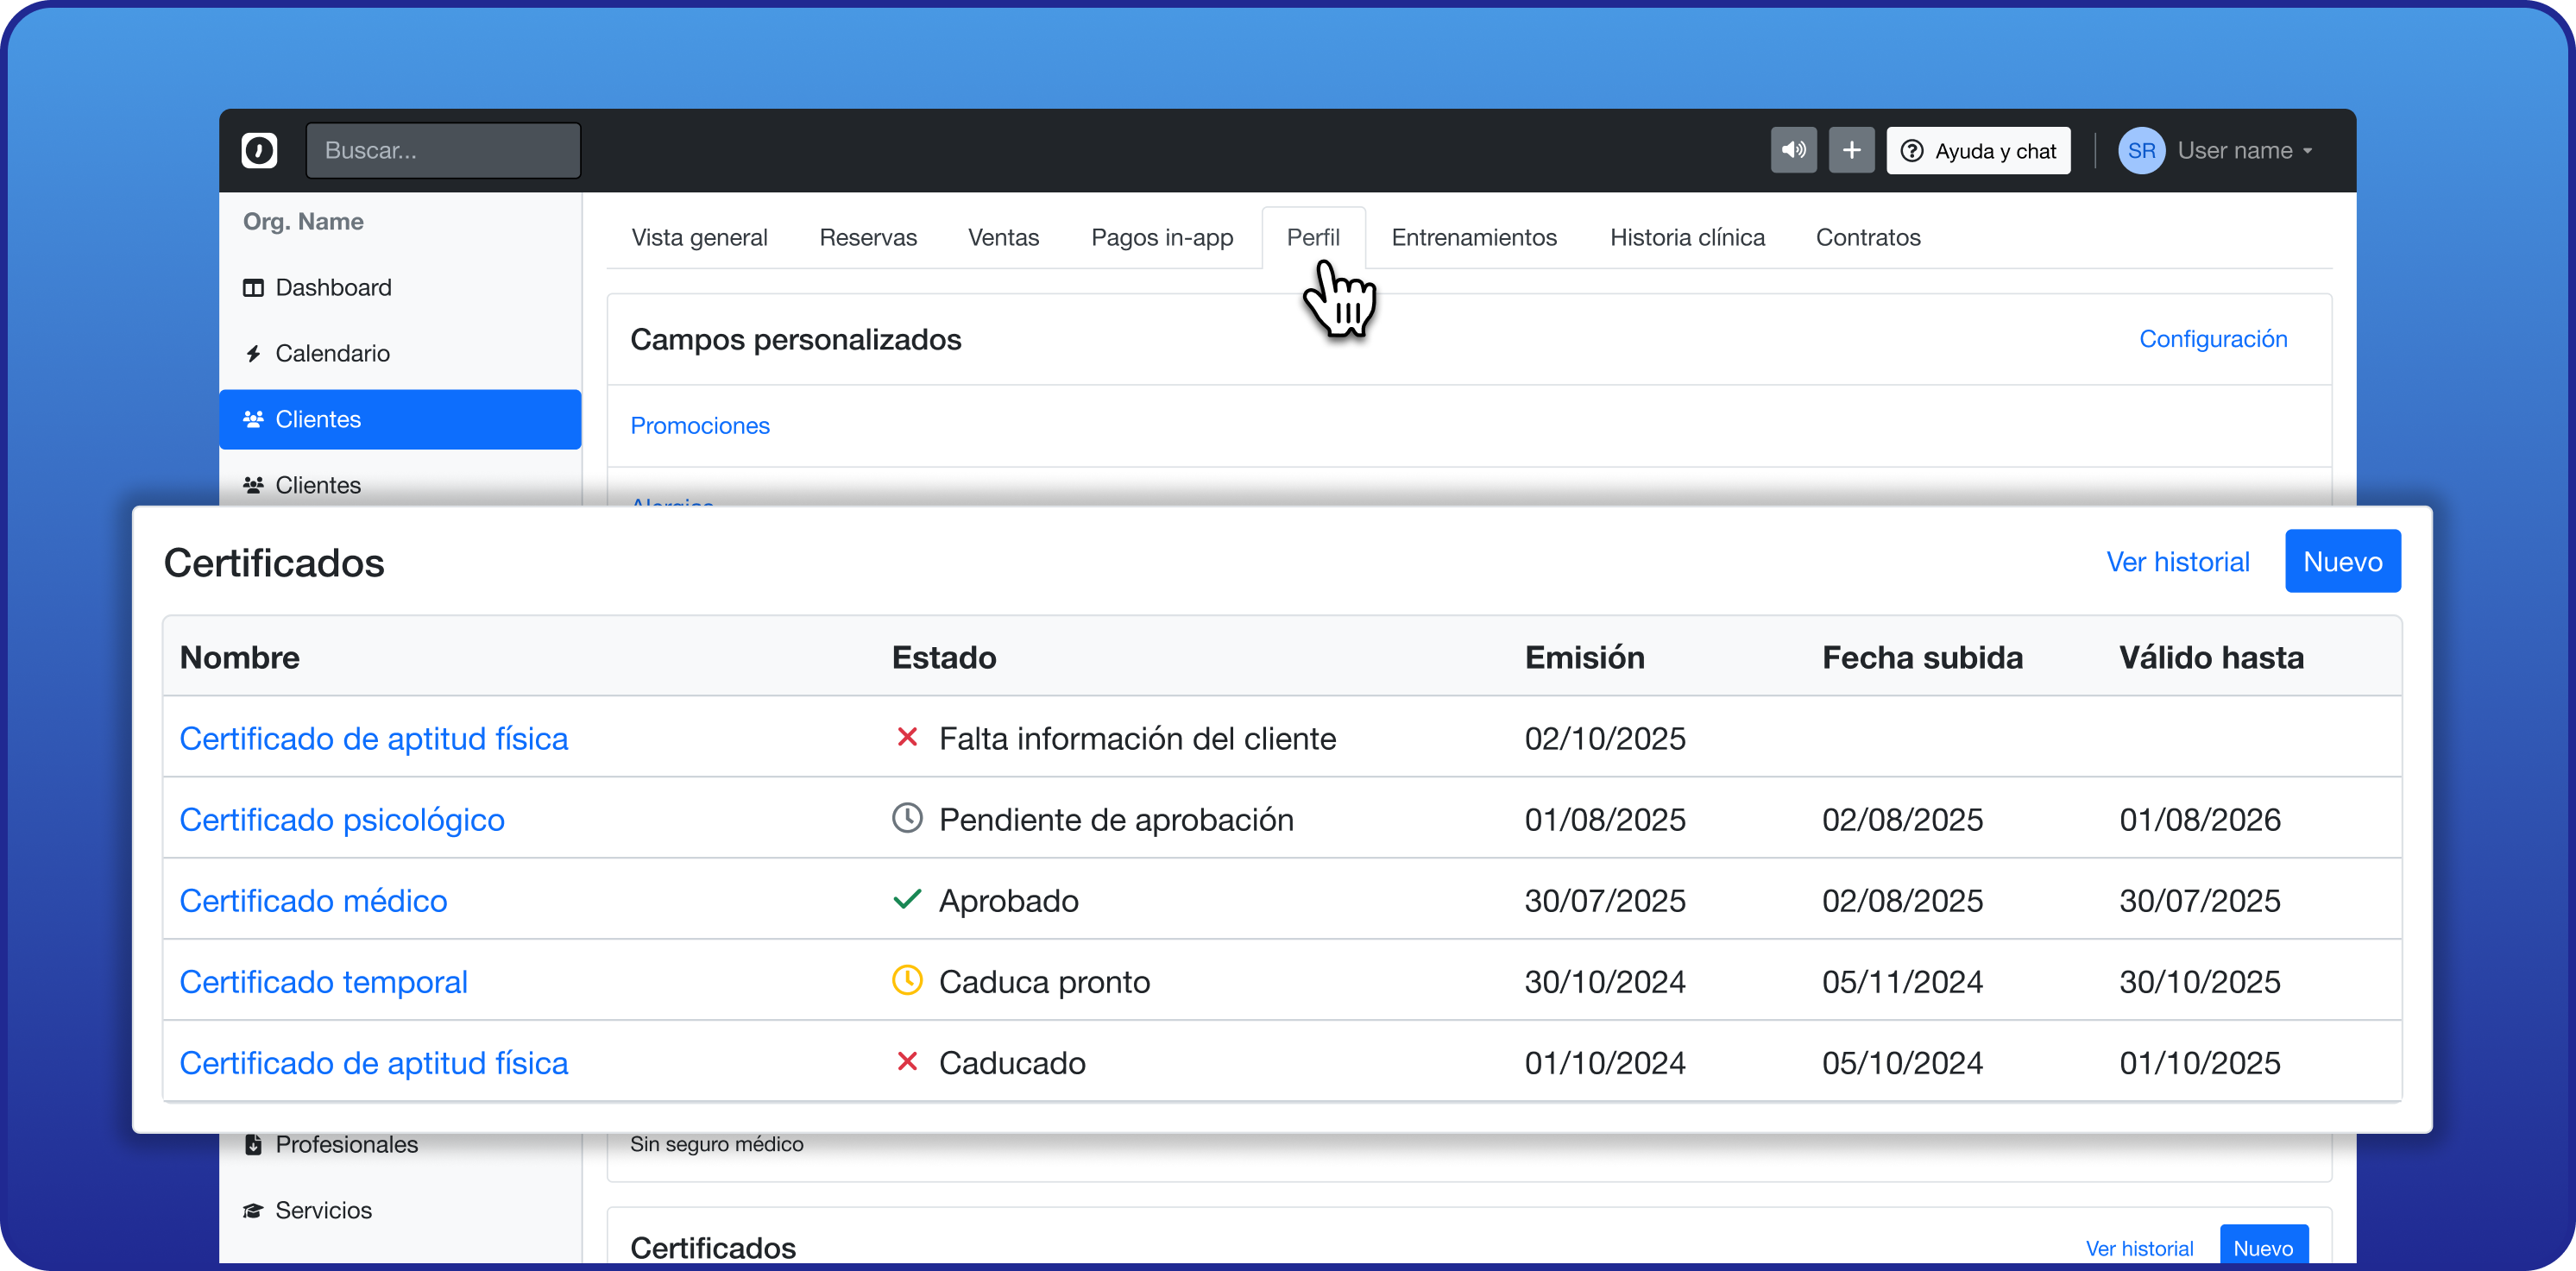Click the SR user avatar
Image resolution: width=2576 pixels, height=1271 pixels.
2141,151
